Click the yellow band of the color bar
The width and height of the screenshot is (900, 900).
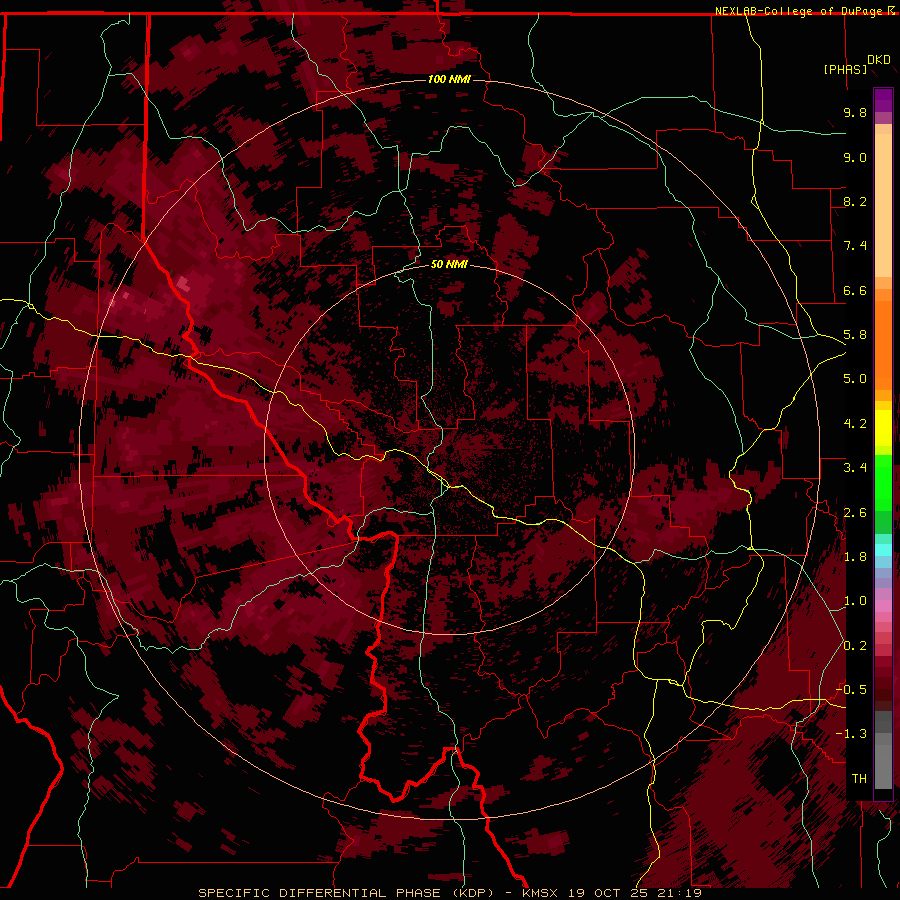883,428
